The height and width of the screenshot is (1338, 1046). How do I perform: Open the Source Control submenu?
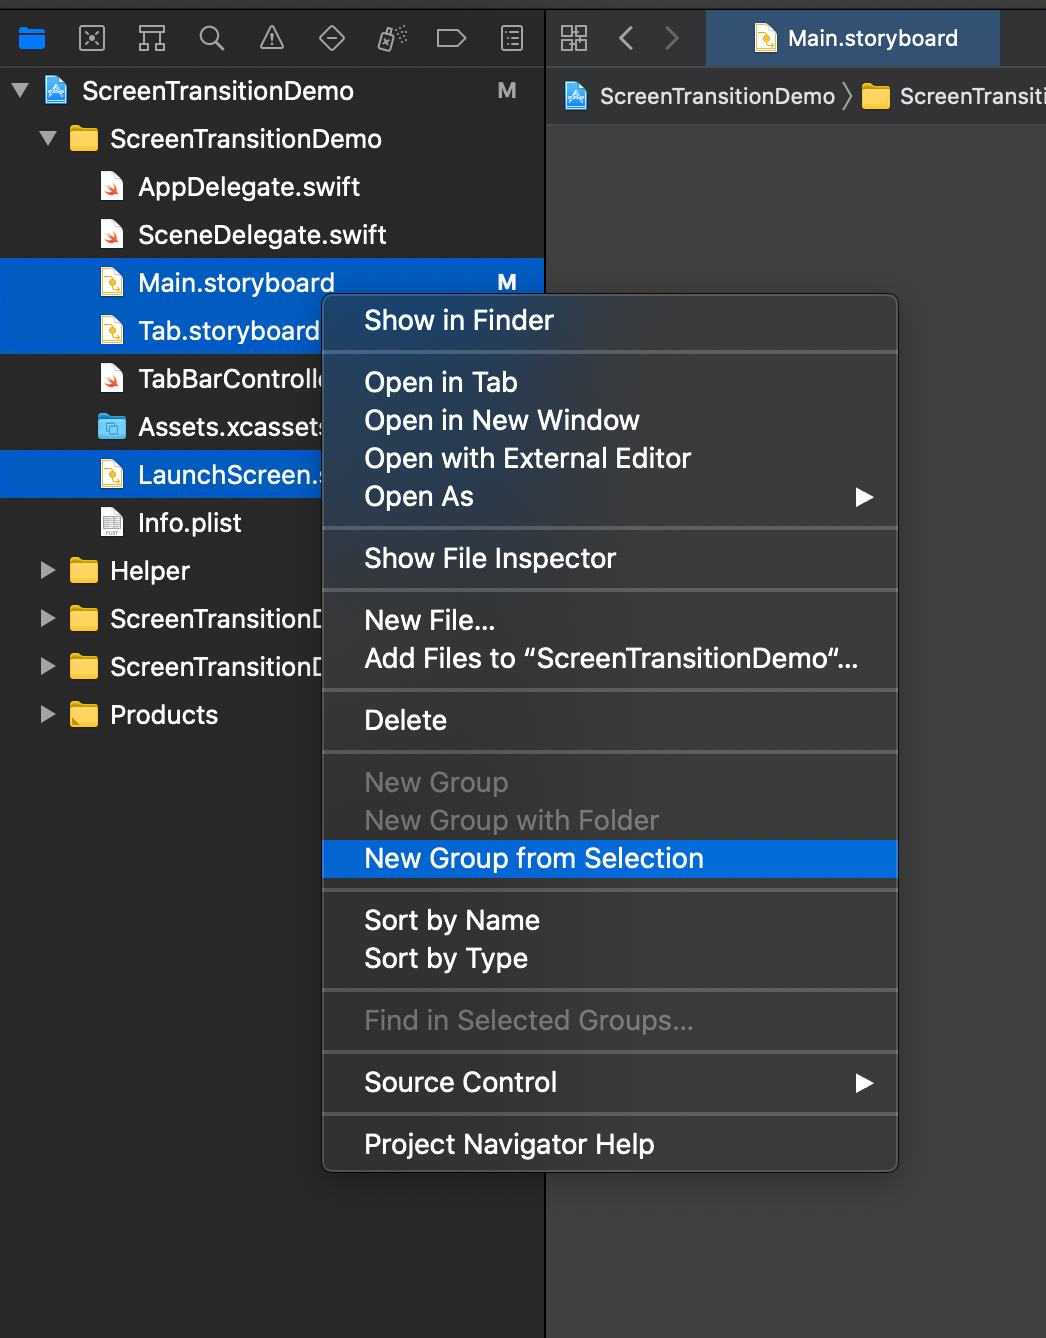pos(461,1083)
